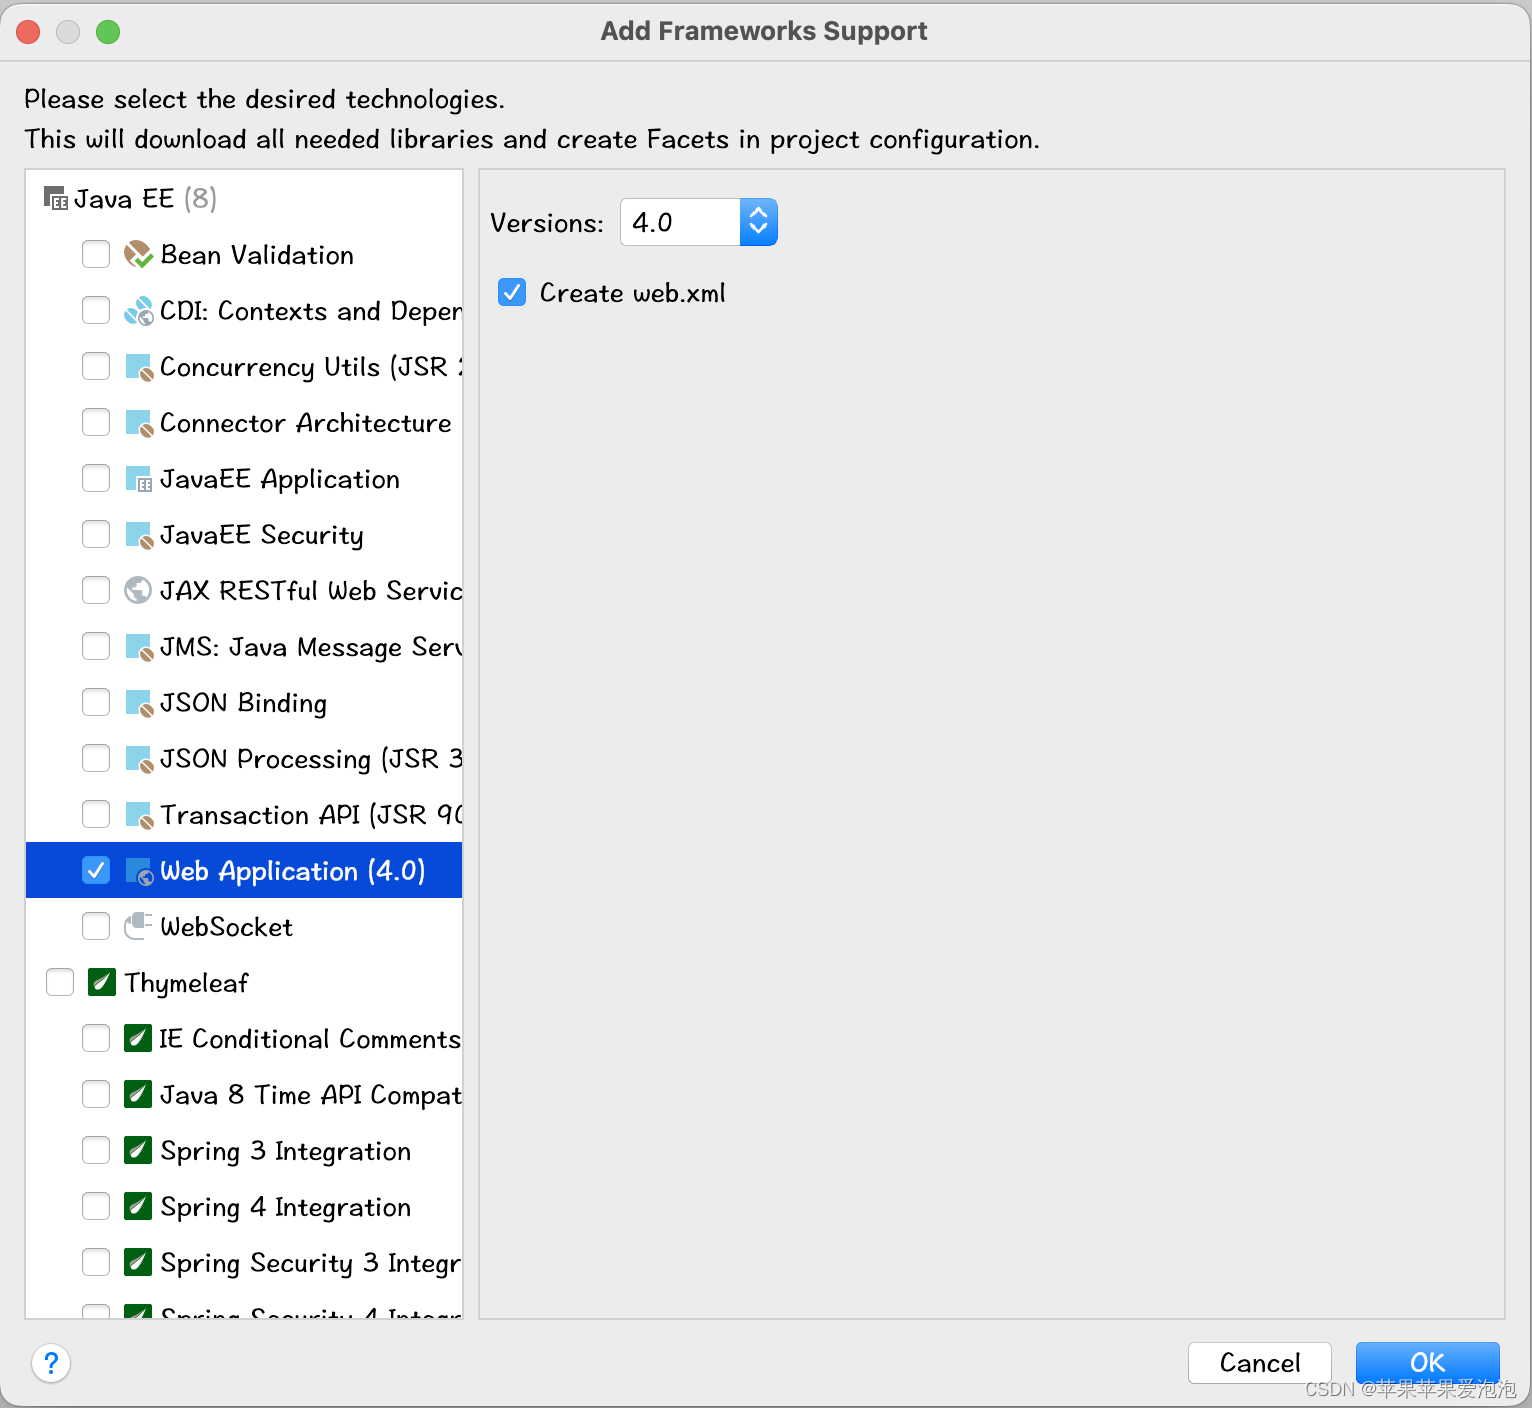The image size is (1532, 1408).
Task: Check the JAX RESTful Web Services checkbox
Action: point(96,590)
